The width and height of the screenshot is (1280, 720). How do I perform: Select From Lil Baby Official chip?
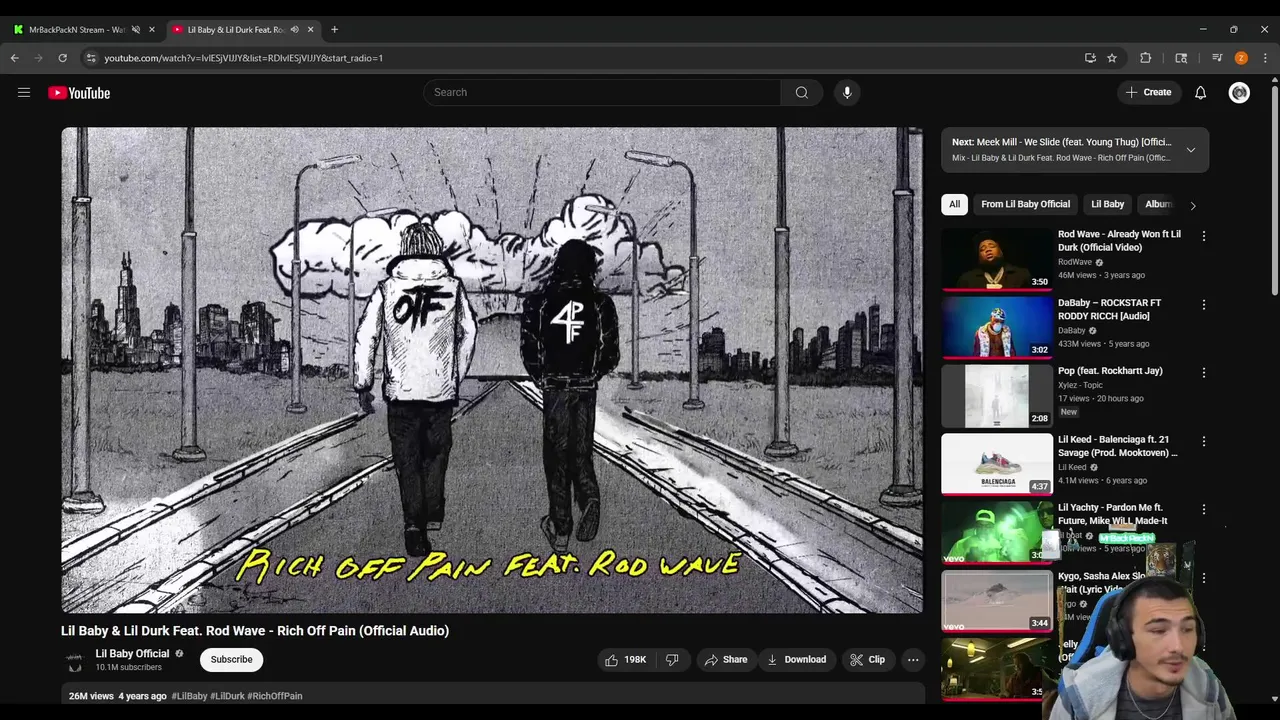pyautogui.click(x=1025, y=204)
